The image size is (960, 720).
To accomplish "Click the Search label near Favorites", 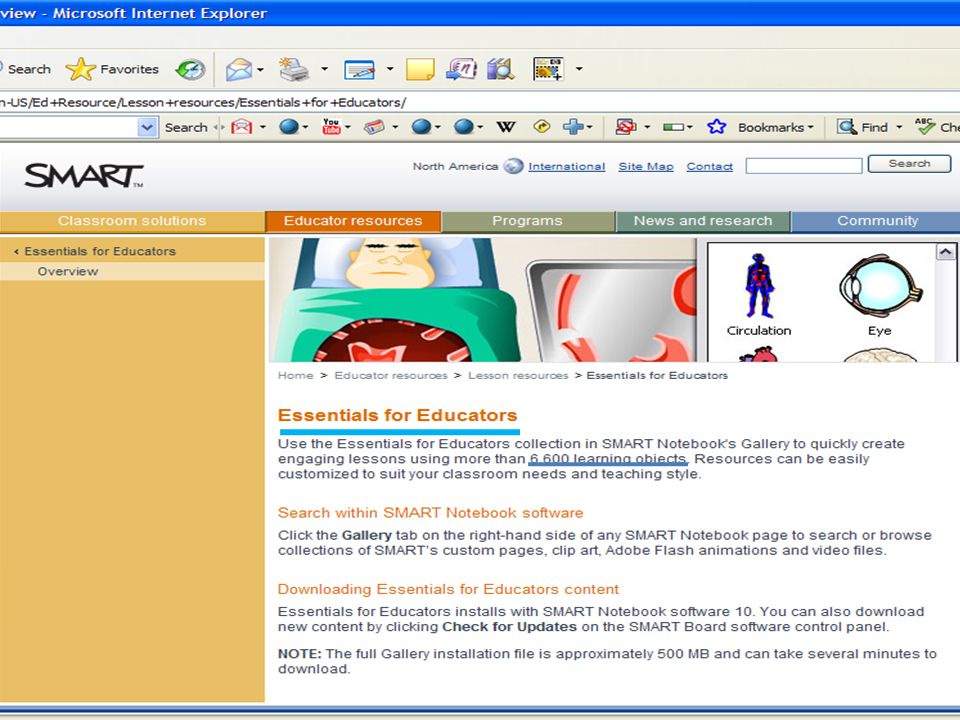I will 29,69.
